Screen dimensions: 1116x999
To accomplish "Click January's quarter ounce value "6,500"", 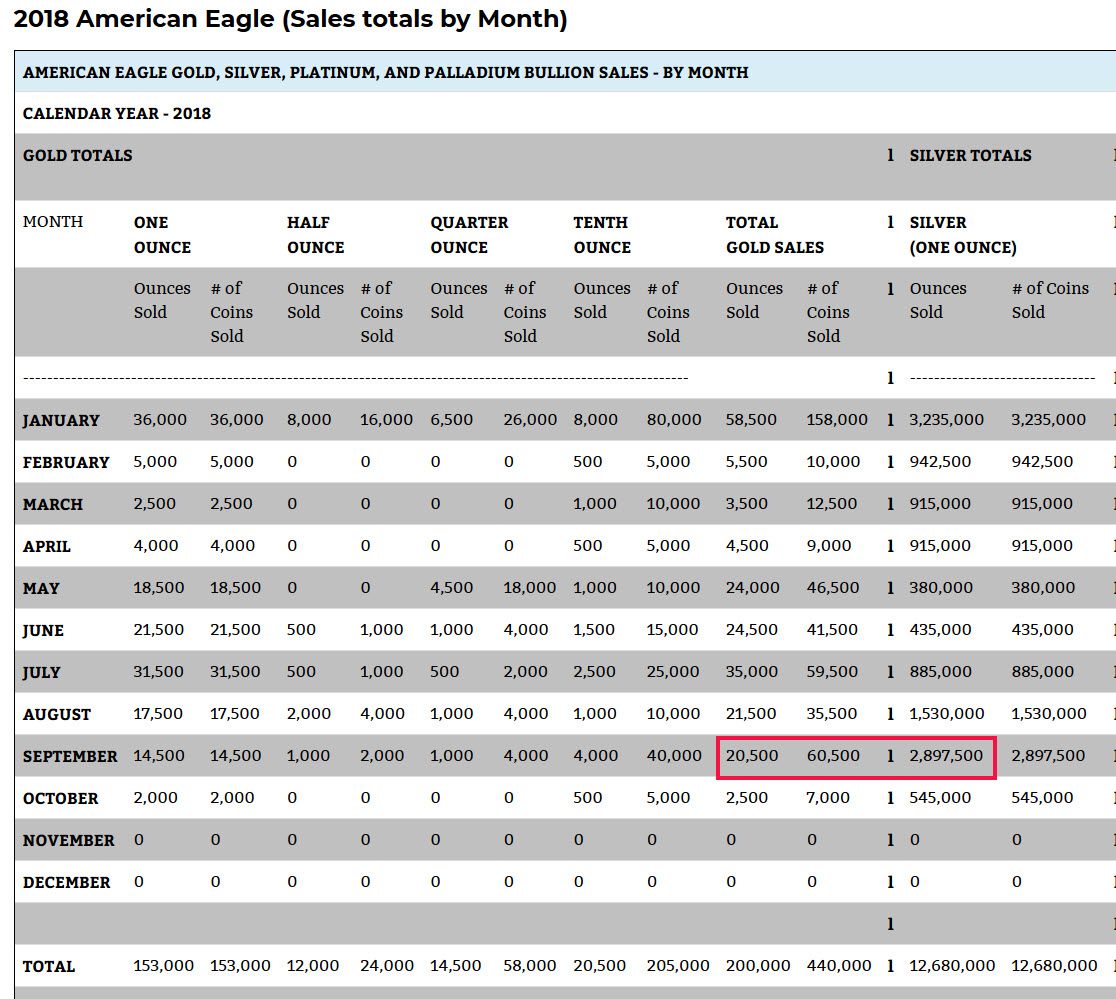I will click(451, 420).
